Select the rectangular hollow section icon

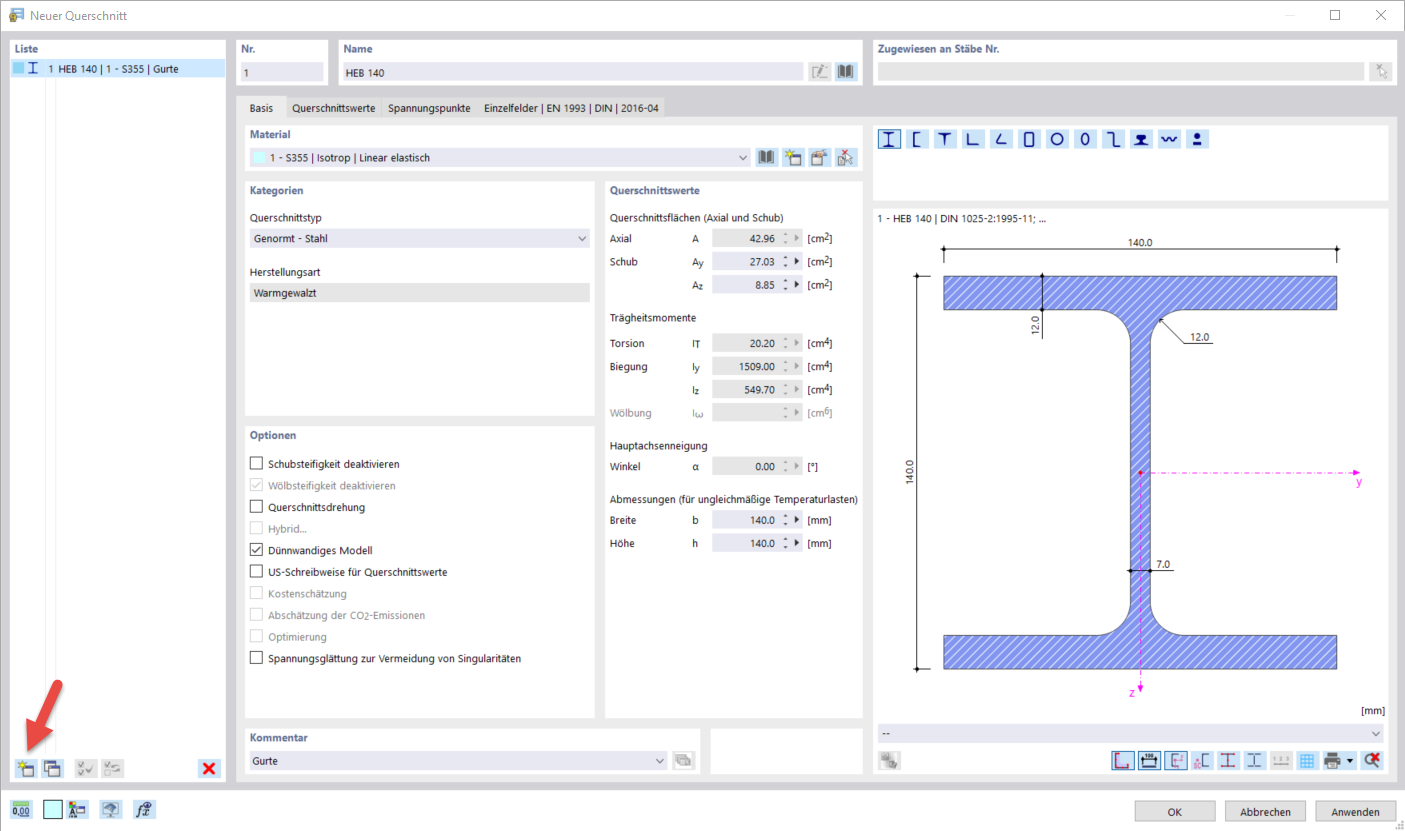pyautogui.click(x=1029, y=139)
